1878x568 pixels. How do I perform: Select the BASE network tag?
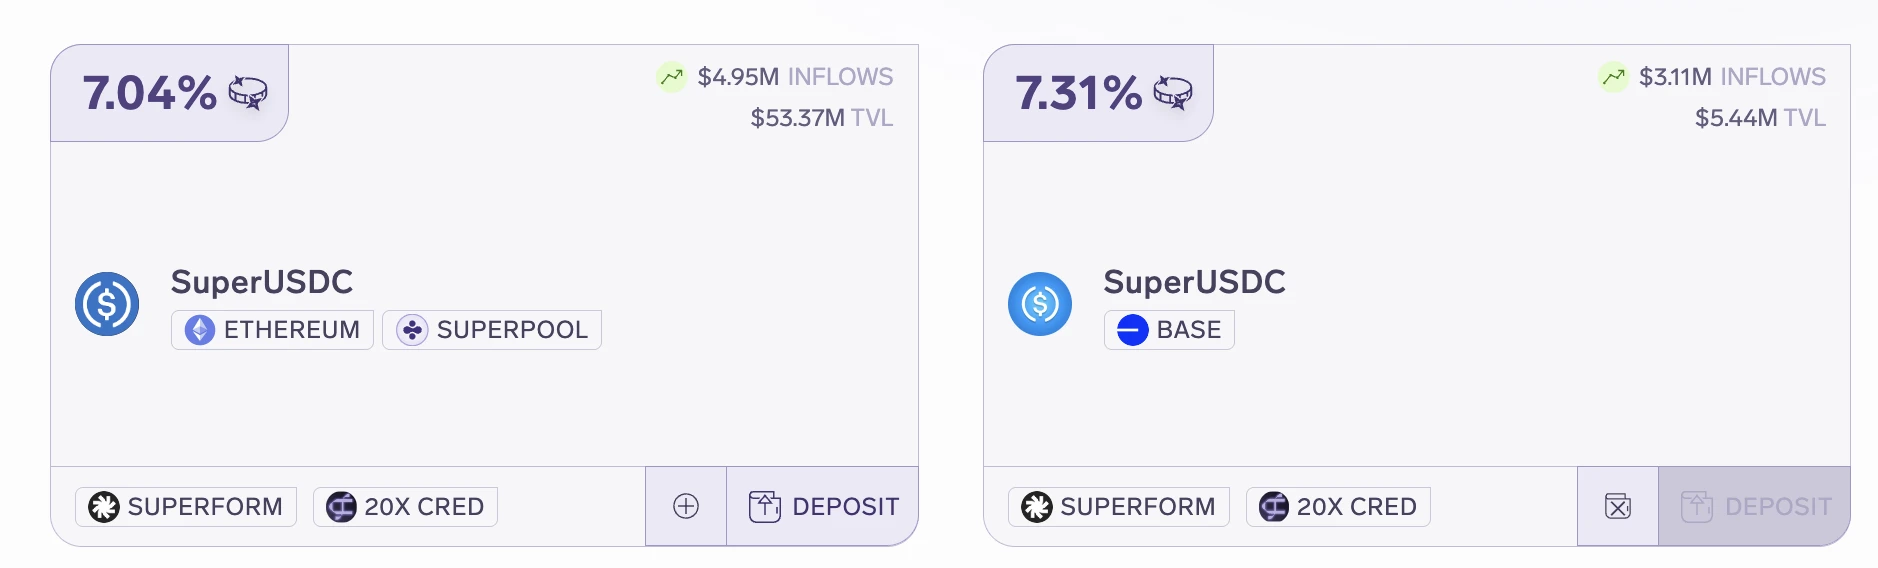click(x=1169, y=330)
